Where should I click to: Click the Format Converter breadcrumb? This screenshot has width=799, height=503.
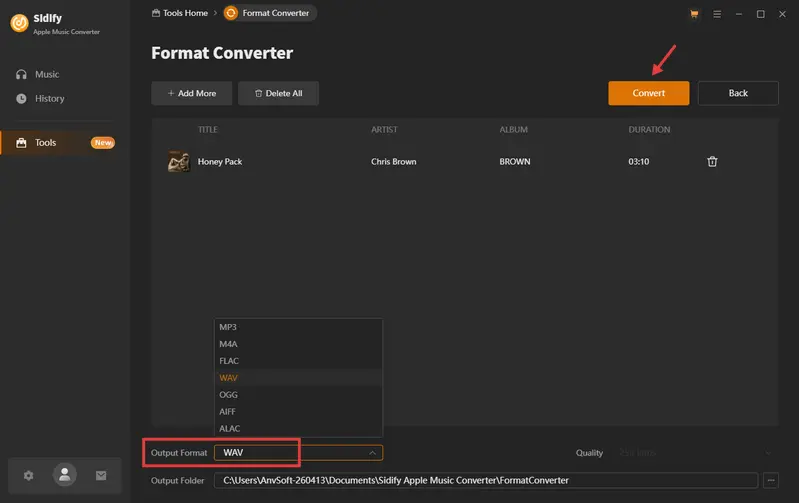[270, 13]
